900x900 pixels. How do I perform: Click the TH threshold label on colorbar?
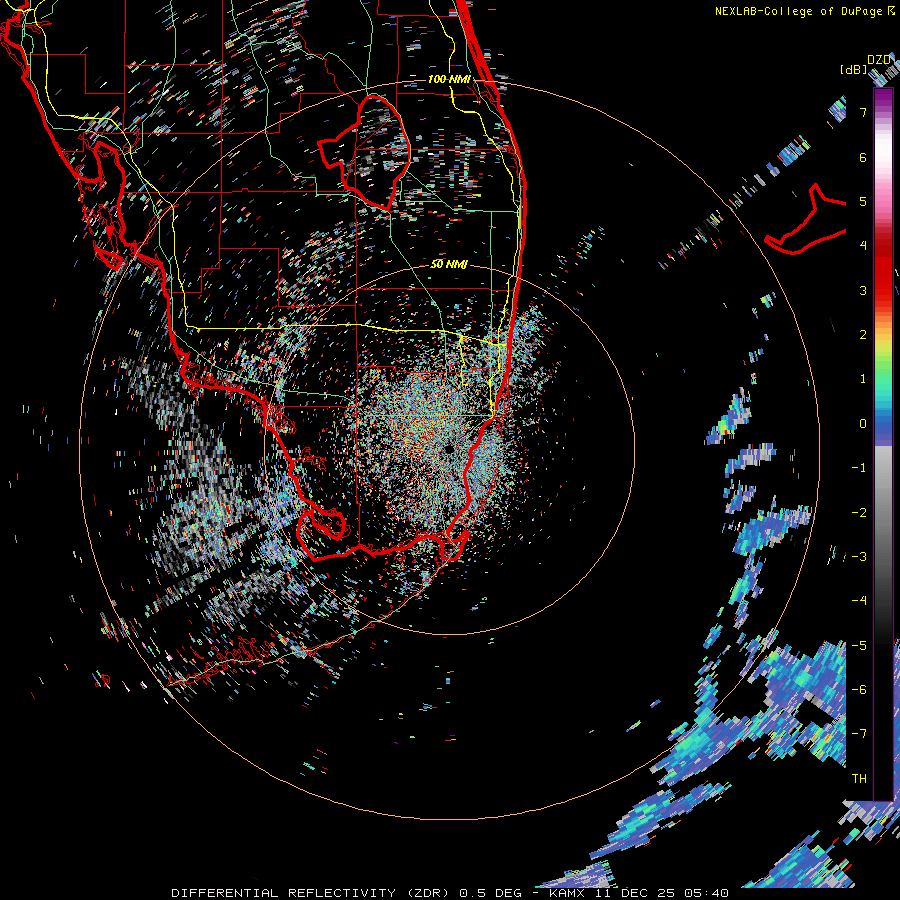(x=859, y=779)
